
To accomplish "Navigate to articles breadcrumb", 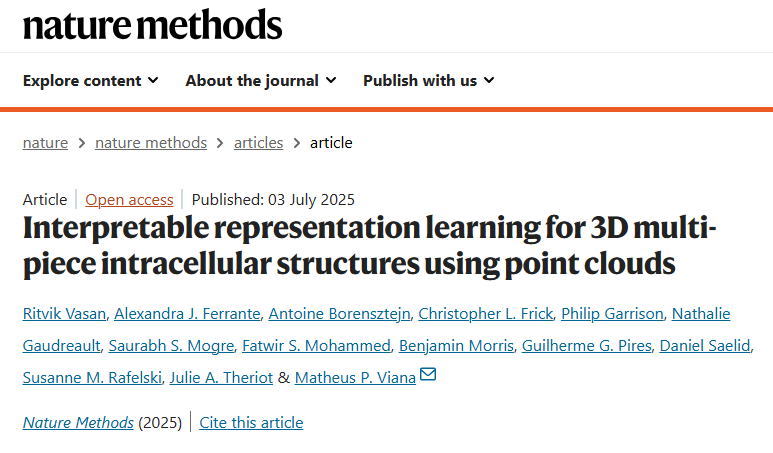I will point(258,143).
